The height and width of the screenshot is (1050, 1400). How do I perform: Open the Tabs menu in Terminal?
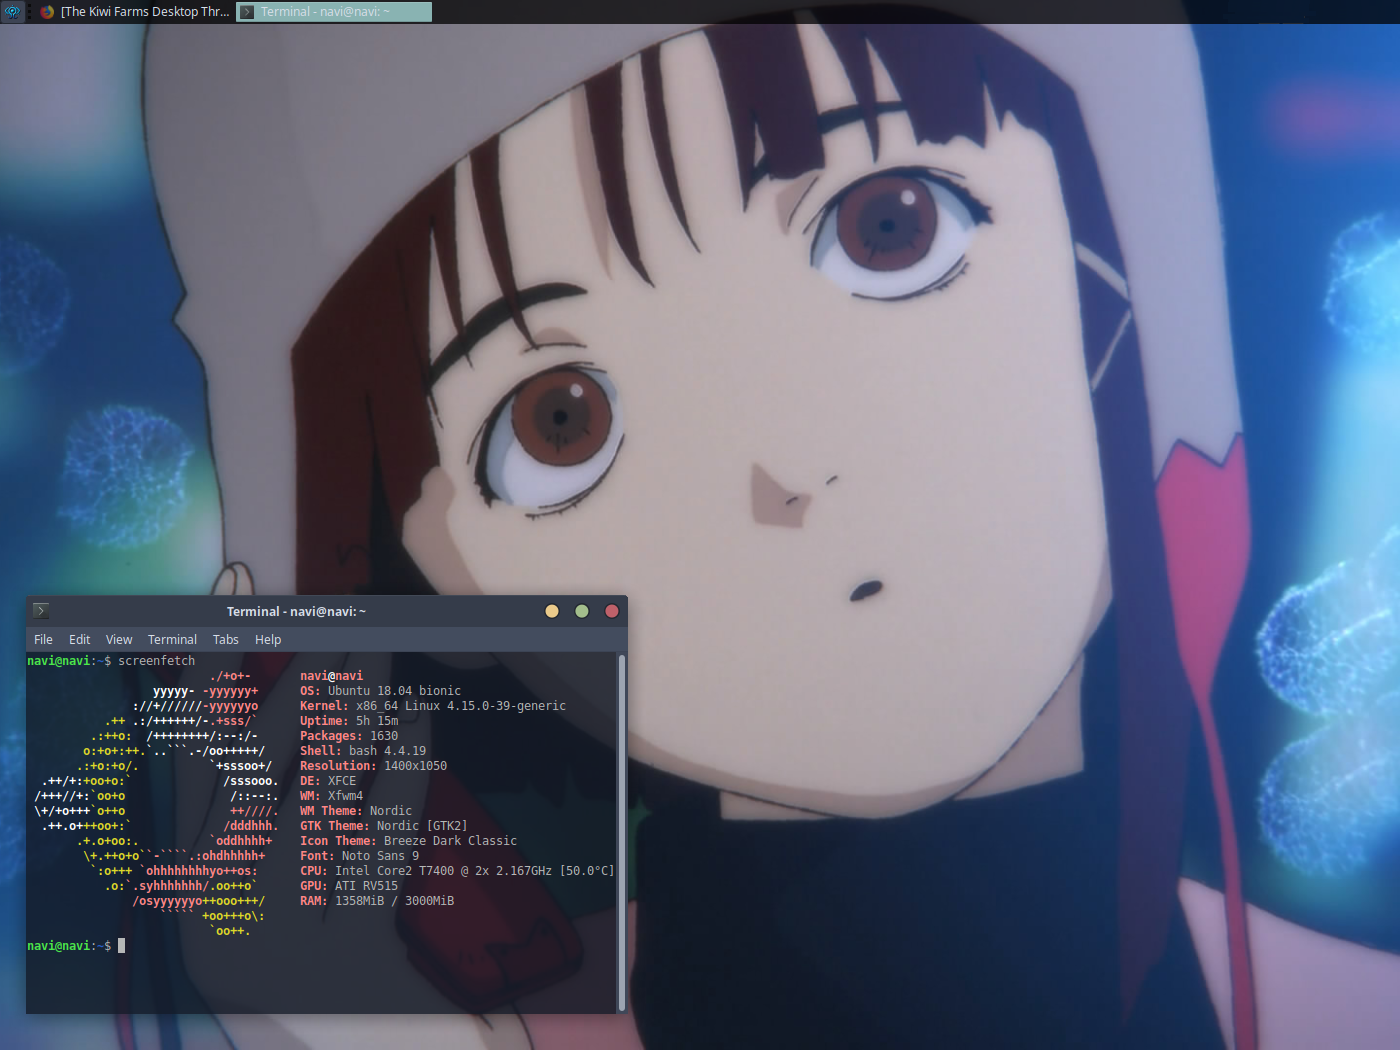[x=226, y=639]
